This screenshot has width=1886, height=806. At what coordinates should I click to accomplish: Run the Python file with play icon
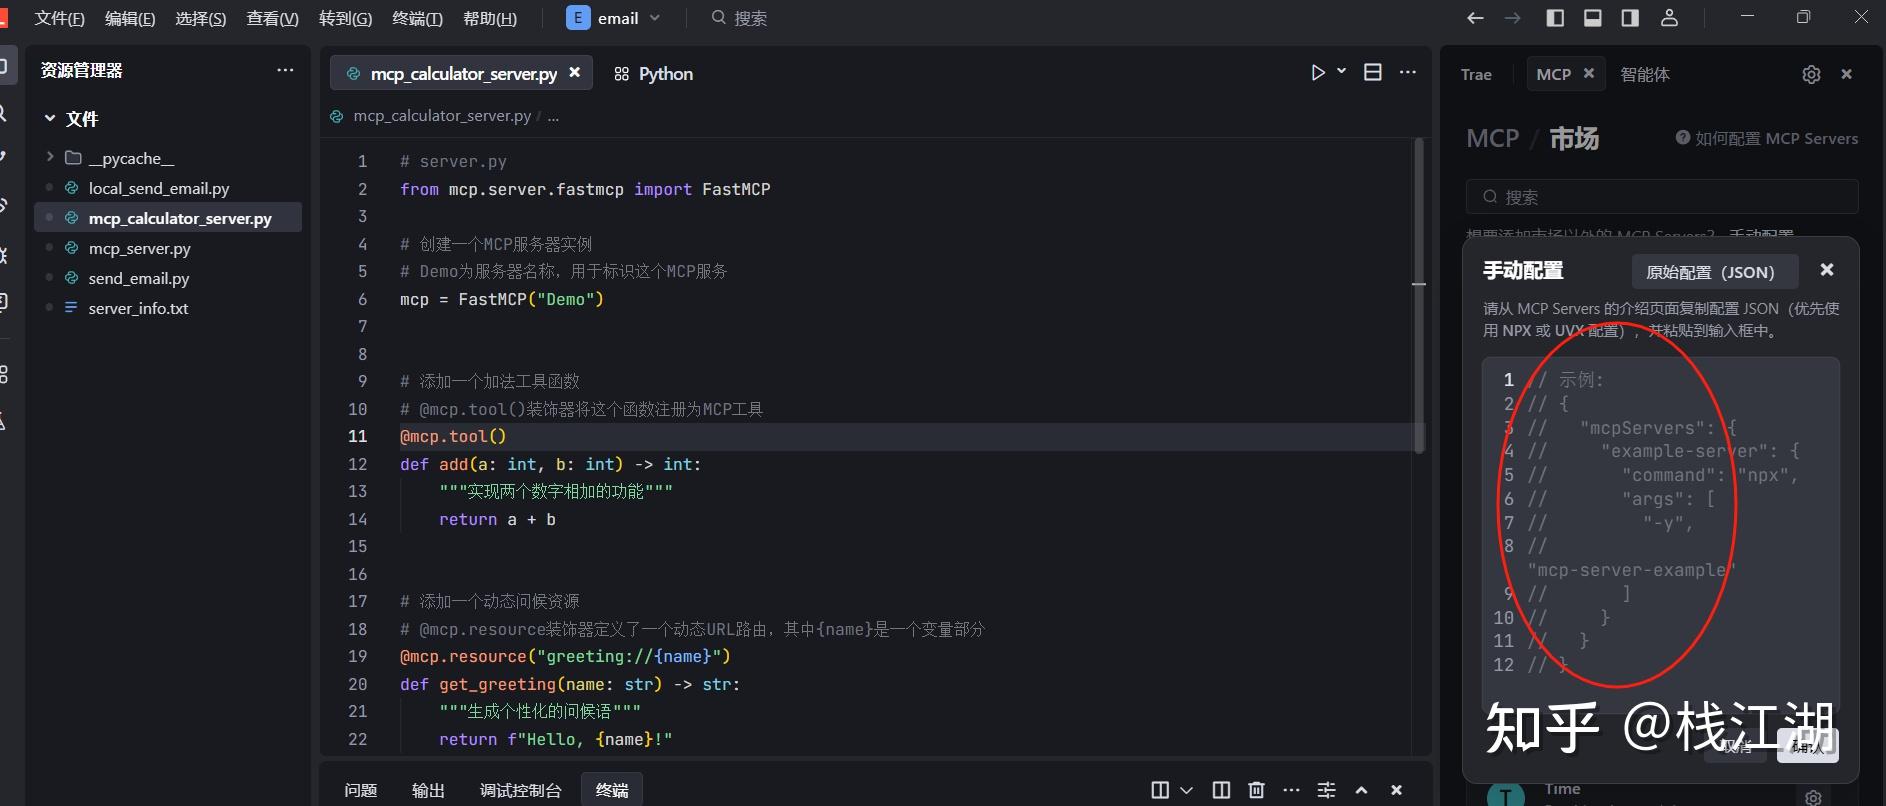coord(1318,72)
